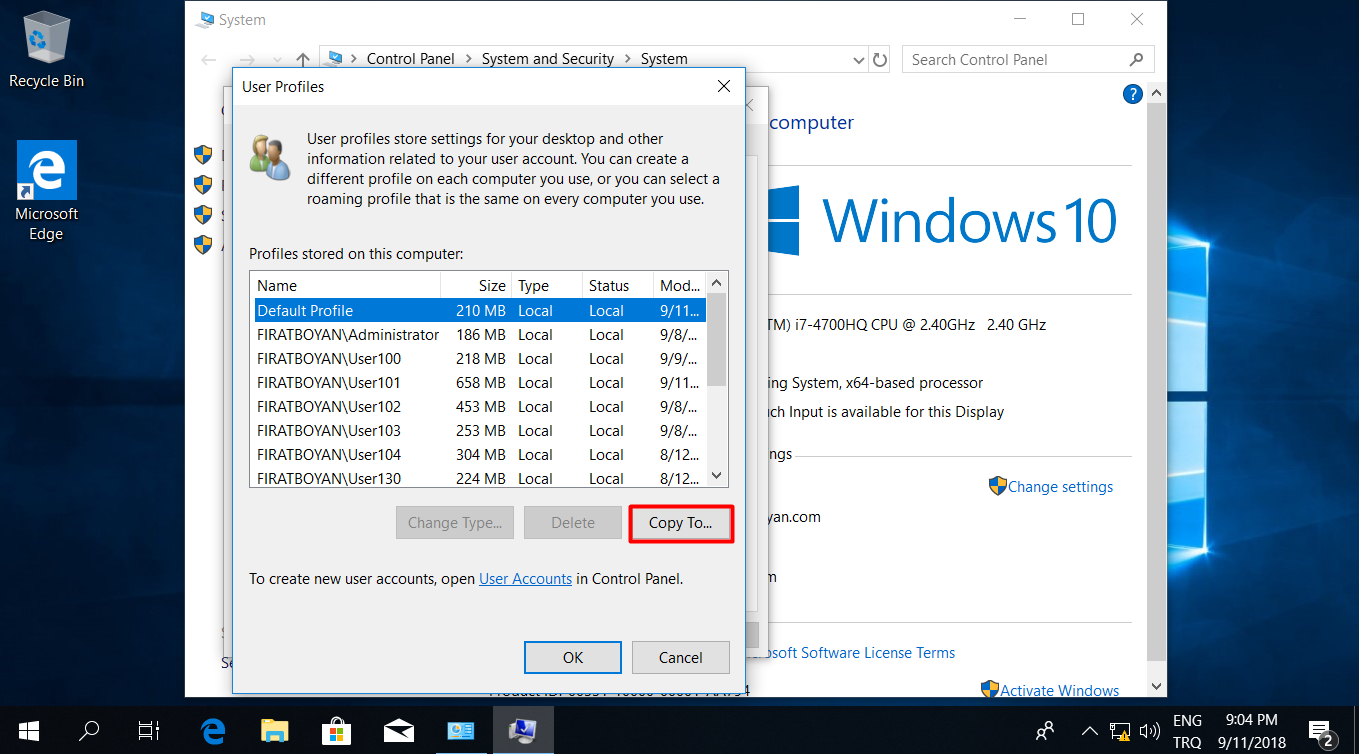This screenshot has height=754, width=1359.
Task: Click the search magnifier in Control Panel
Action: [x=1137, y=59]
